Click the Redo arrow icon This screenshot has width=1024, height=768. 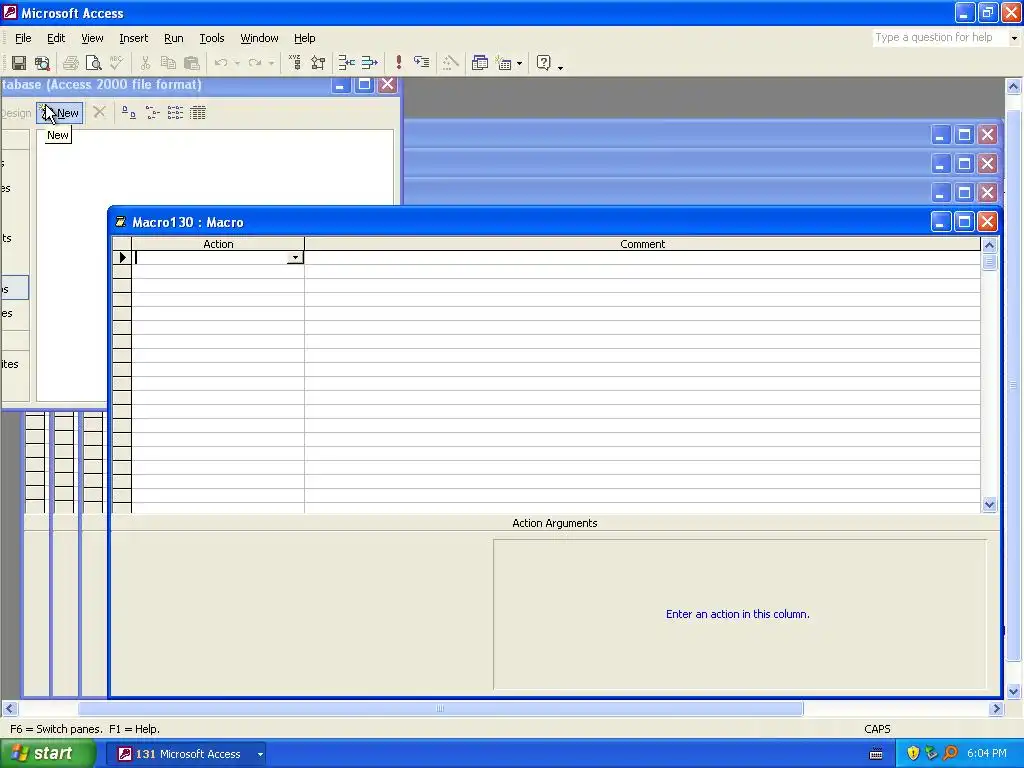point(255,63)
